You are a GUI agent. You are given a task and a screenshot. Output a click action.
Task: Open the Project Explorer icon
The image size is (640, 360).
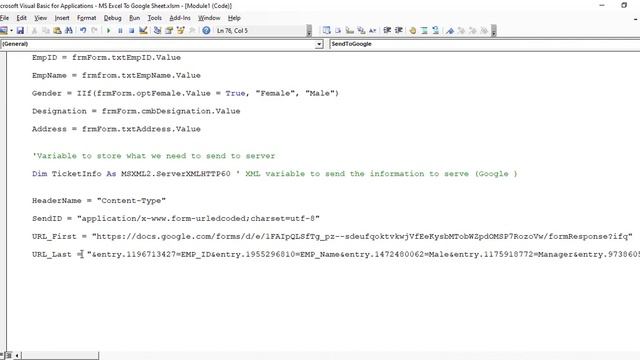(157, 31)
